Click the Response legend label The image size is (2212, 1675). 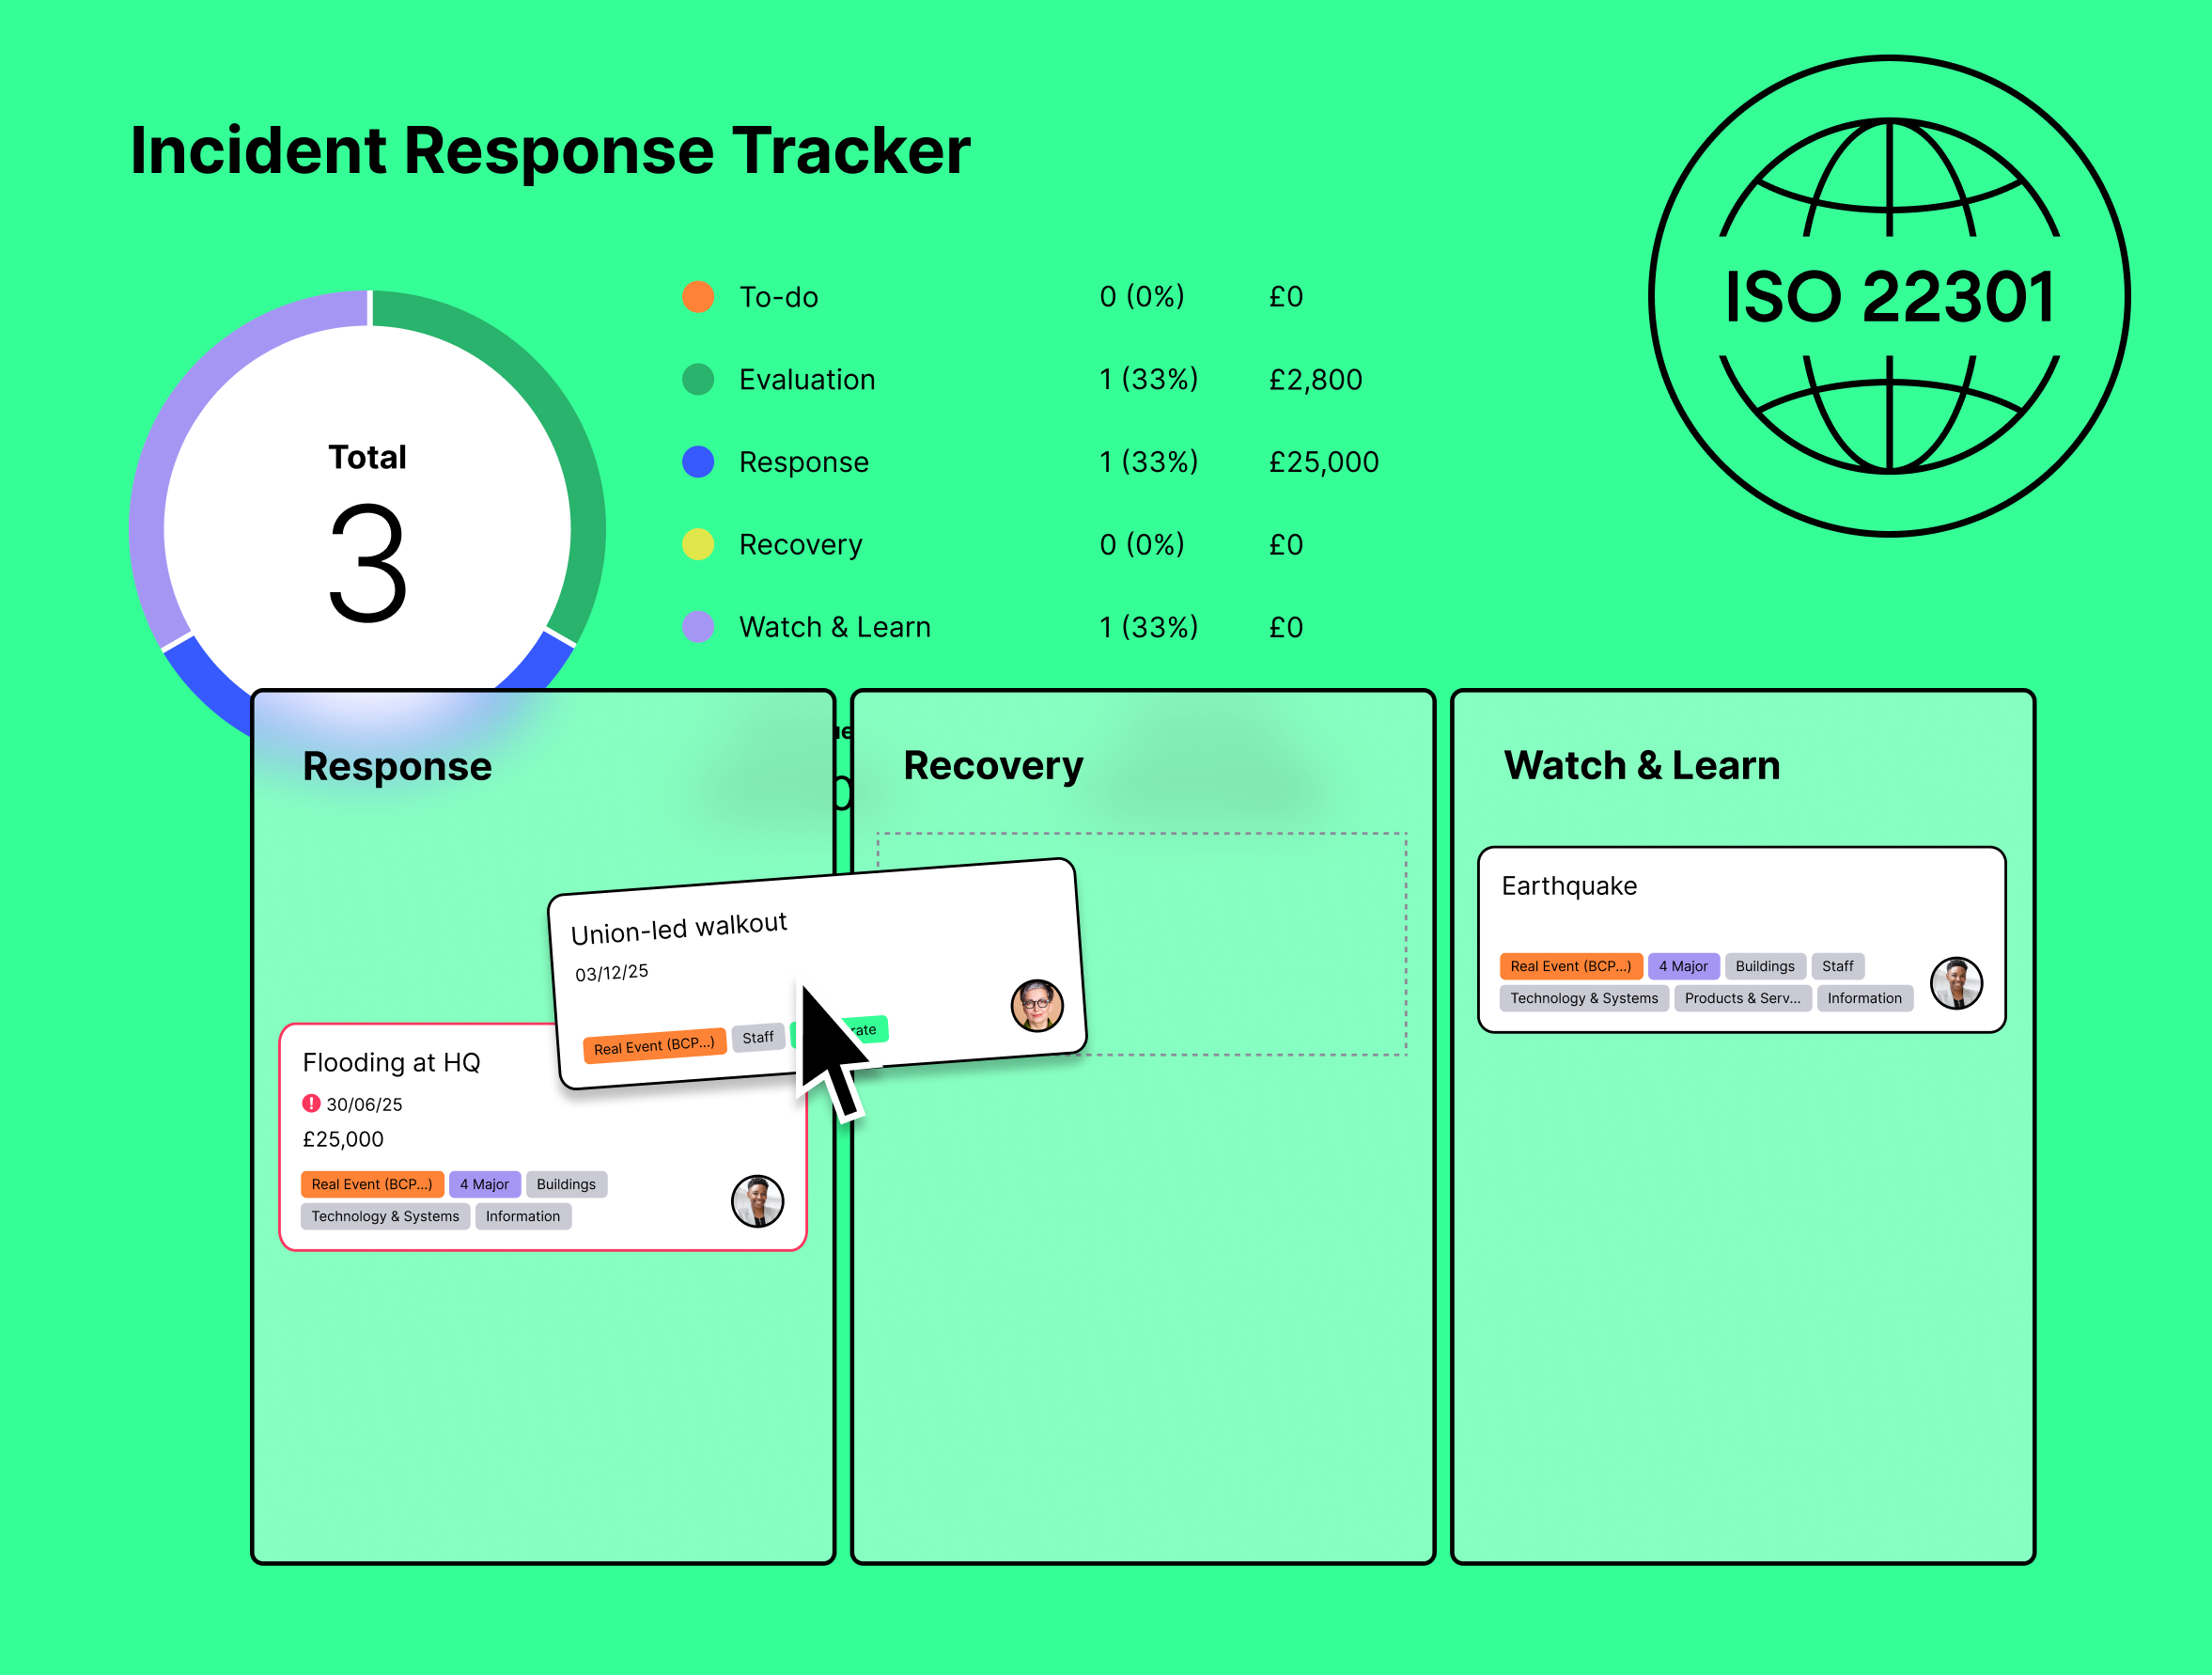804,462
